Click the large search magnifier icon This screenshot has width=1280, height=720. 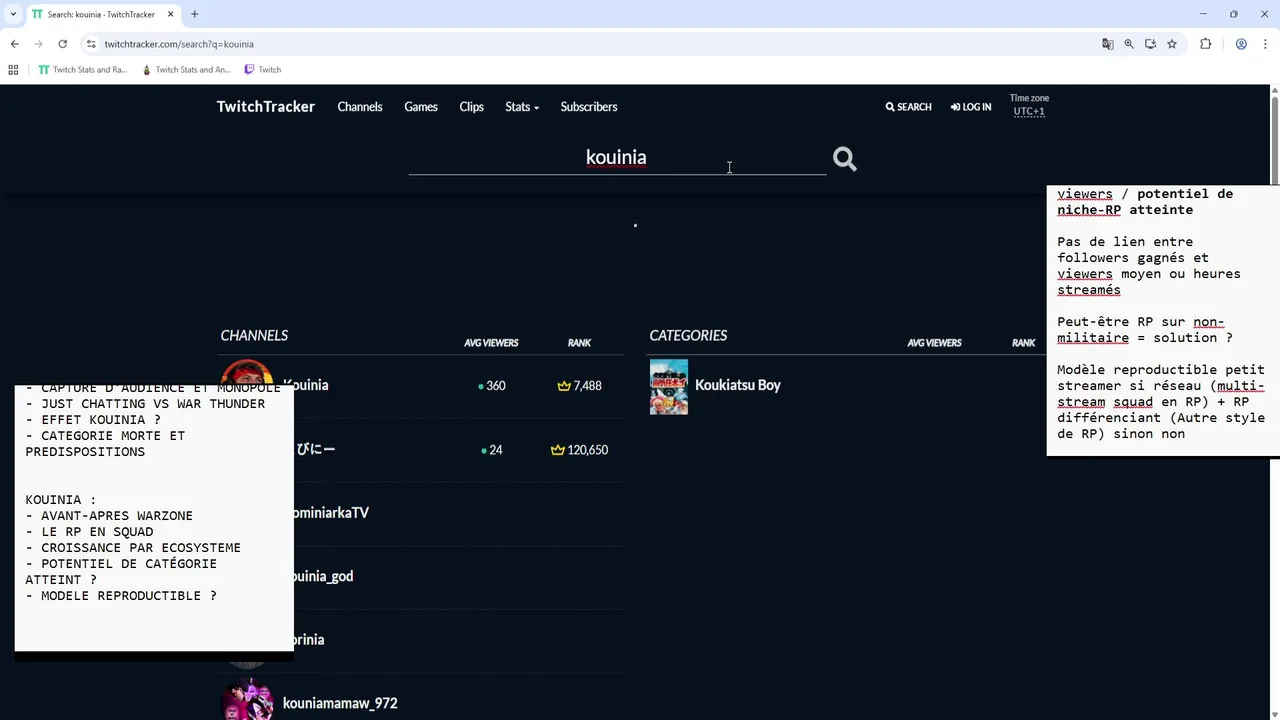click(844, 159)
